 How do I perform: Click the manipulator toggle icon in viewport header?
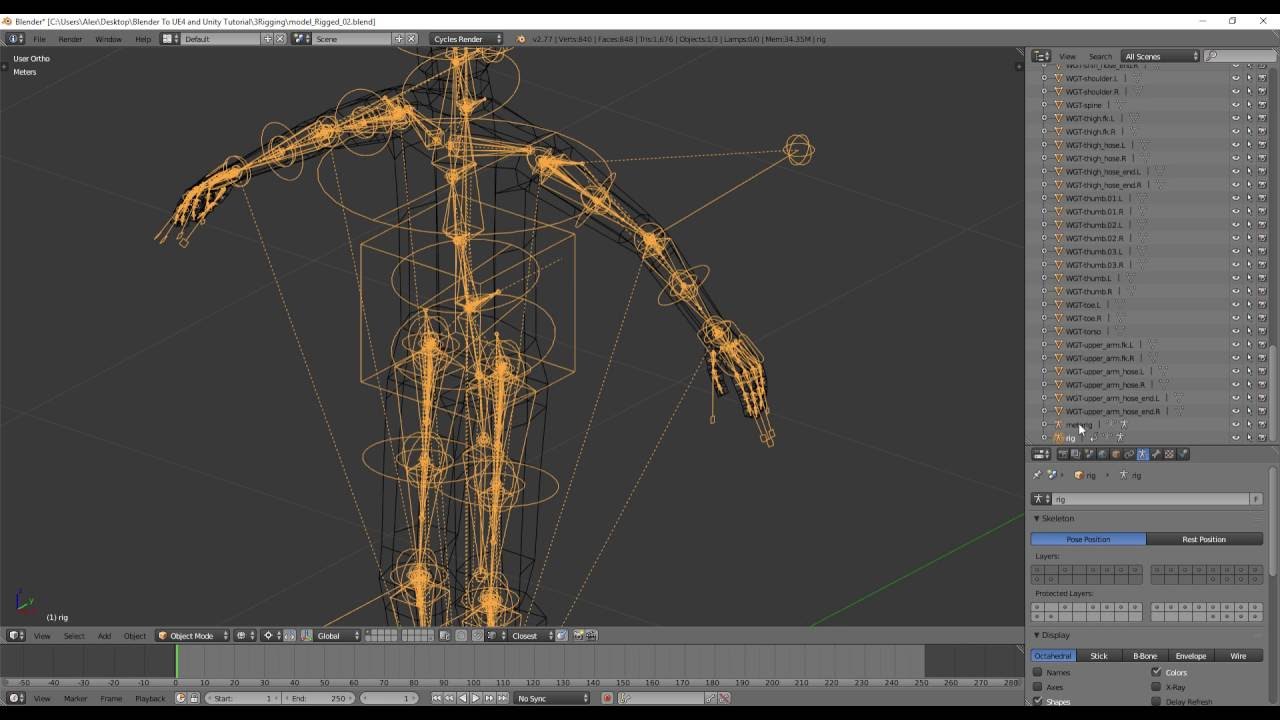pyautogui.click(x=289, y=635)
